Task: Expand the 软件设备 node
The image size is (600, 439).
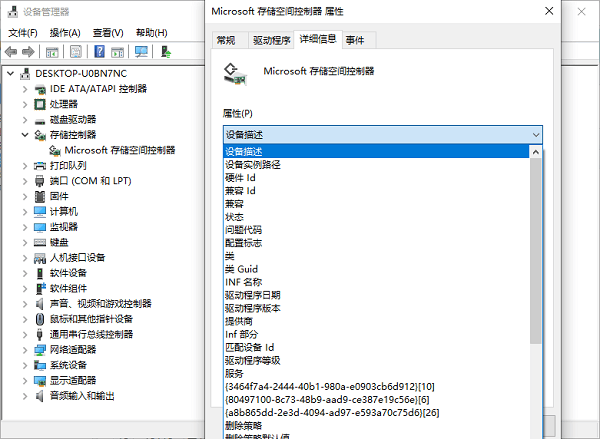Action: click(x=25, y=273)
